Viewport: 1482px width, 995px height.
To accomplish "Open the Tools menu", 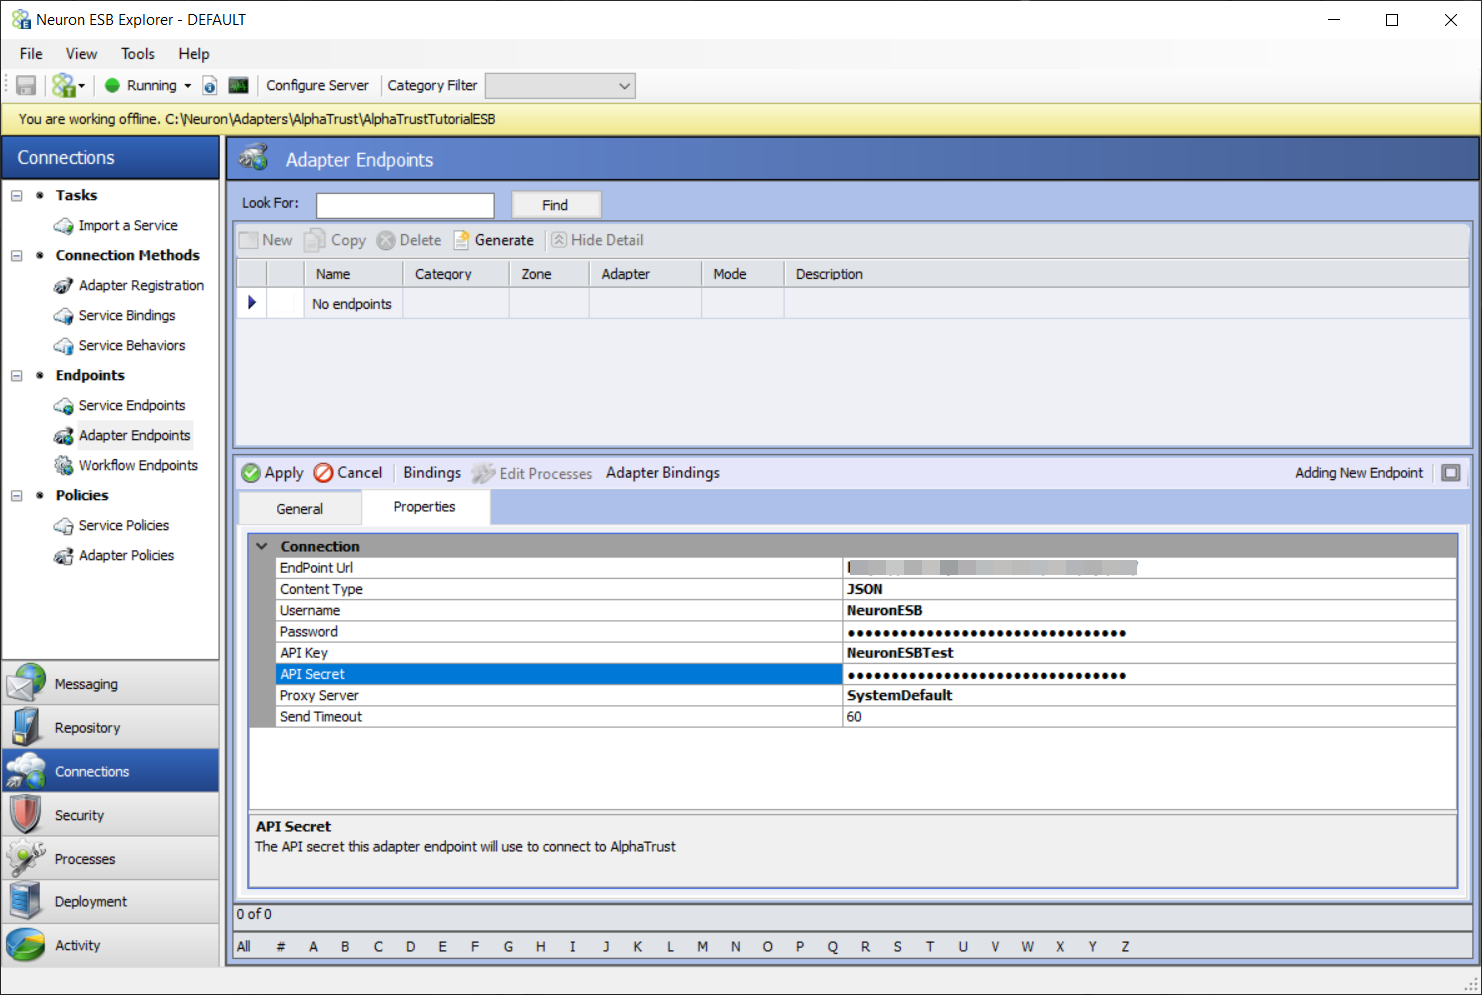I will [138, 54].
